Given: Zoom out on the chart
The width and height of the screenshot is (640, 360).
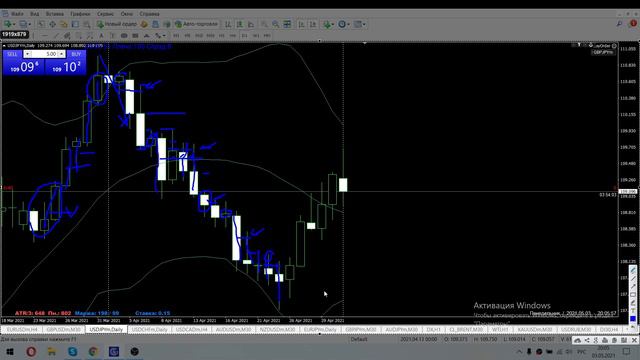Looking at the screenshot, I should (276, 24).
